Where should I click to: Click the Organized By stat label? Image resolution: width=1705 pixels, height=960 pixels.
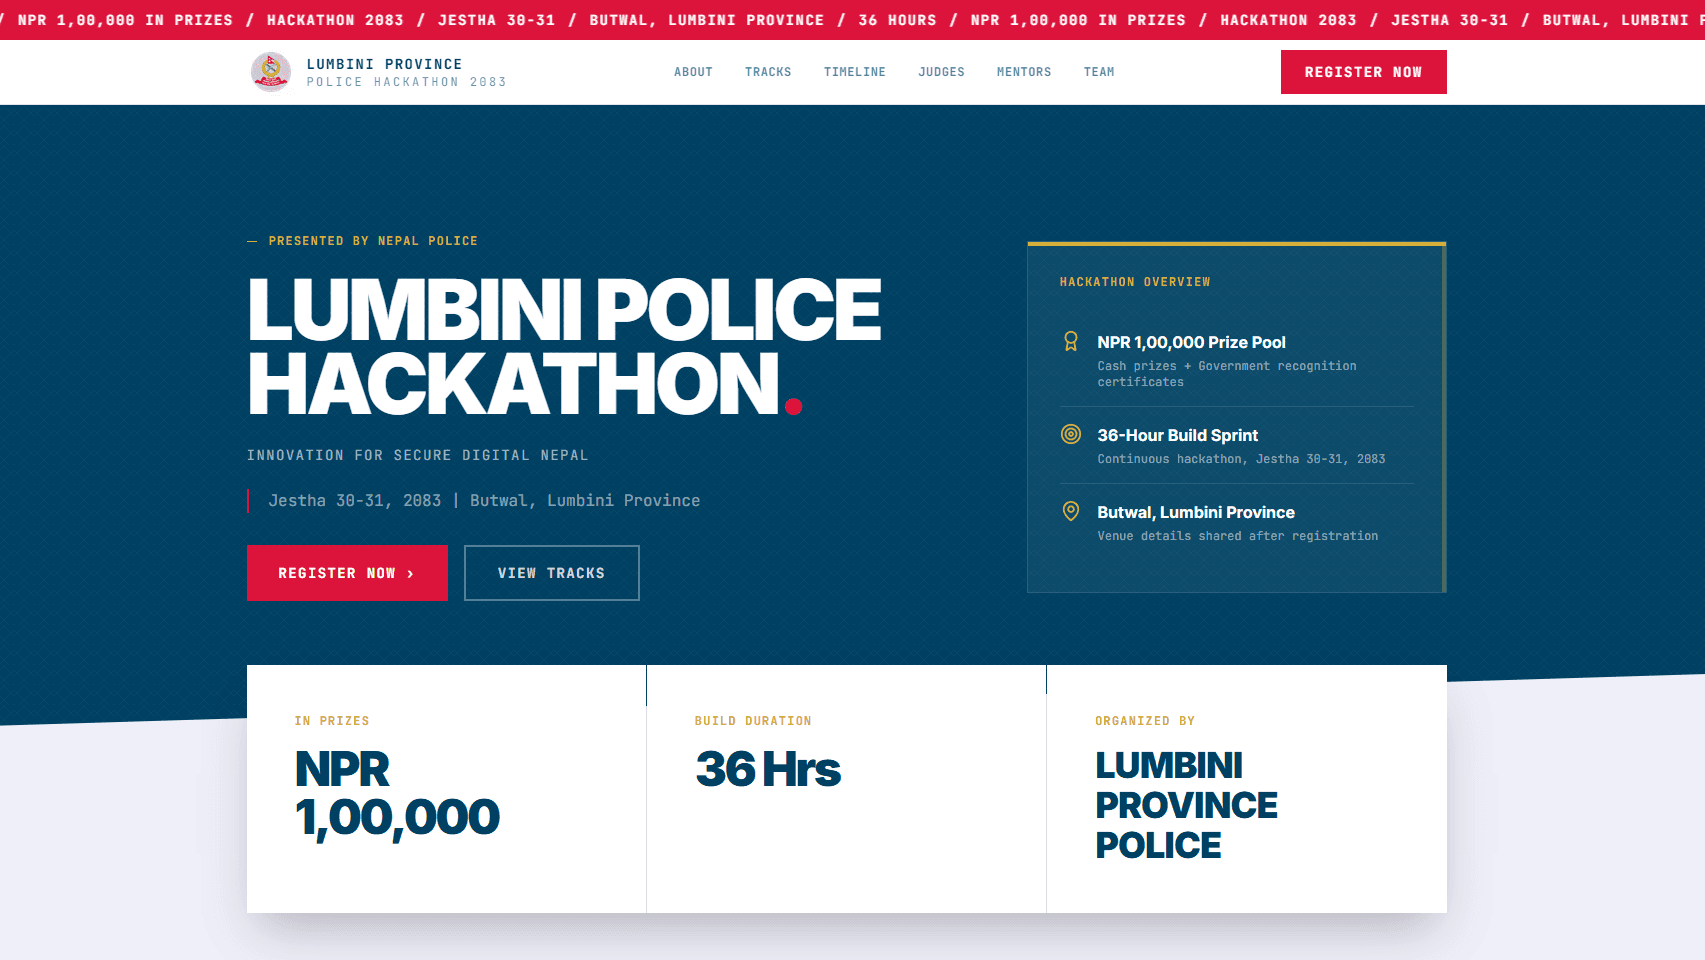(x=1145, y=721)
